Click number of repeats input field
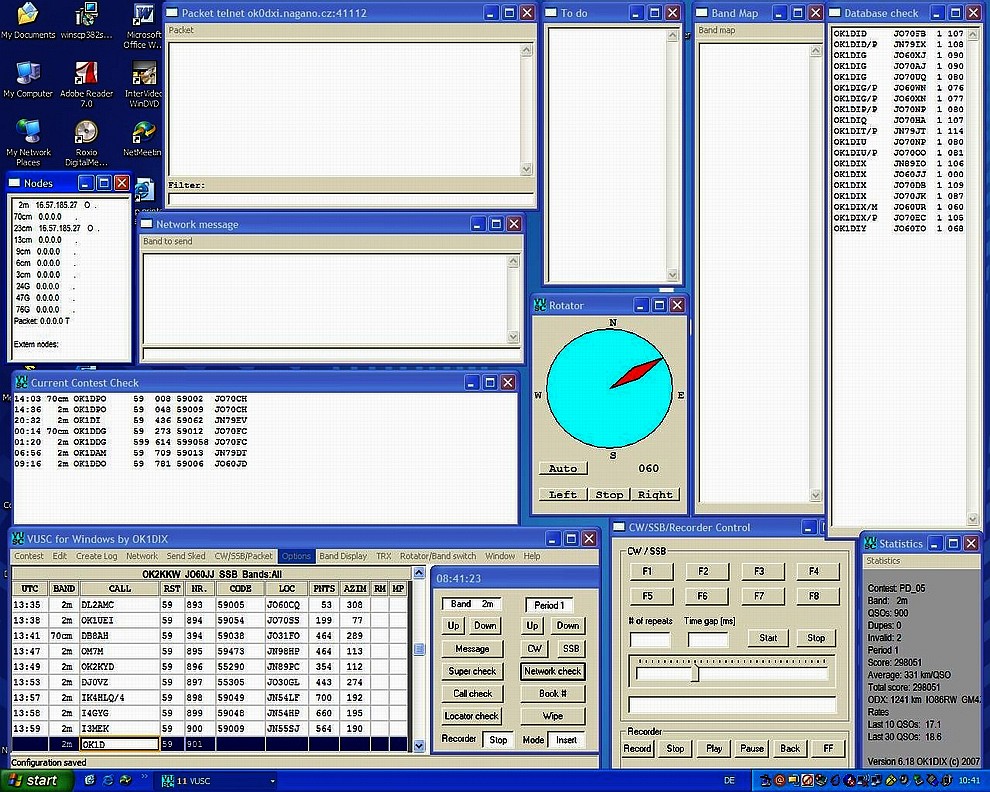990x792 pixels. [650, 639]
